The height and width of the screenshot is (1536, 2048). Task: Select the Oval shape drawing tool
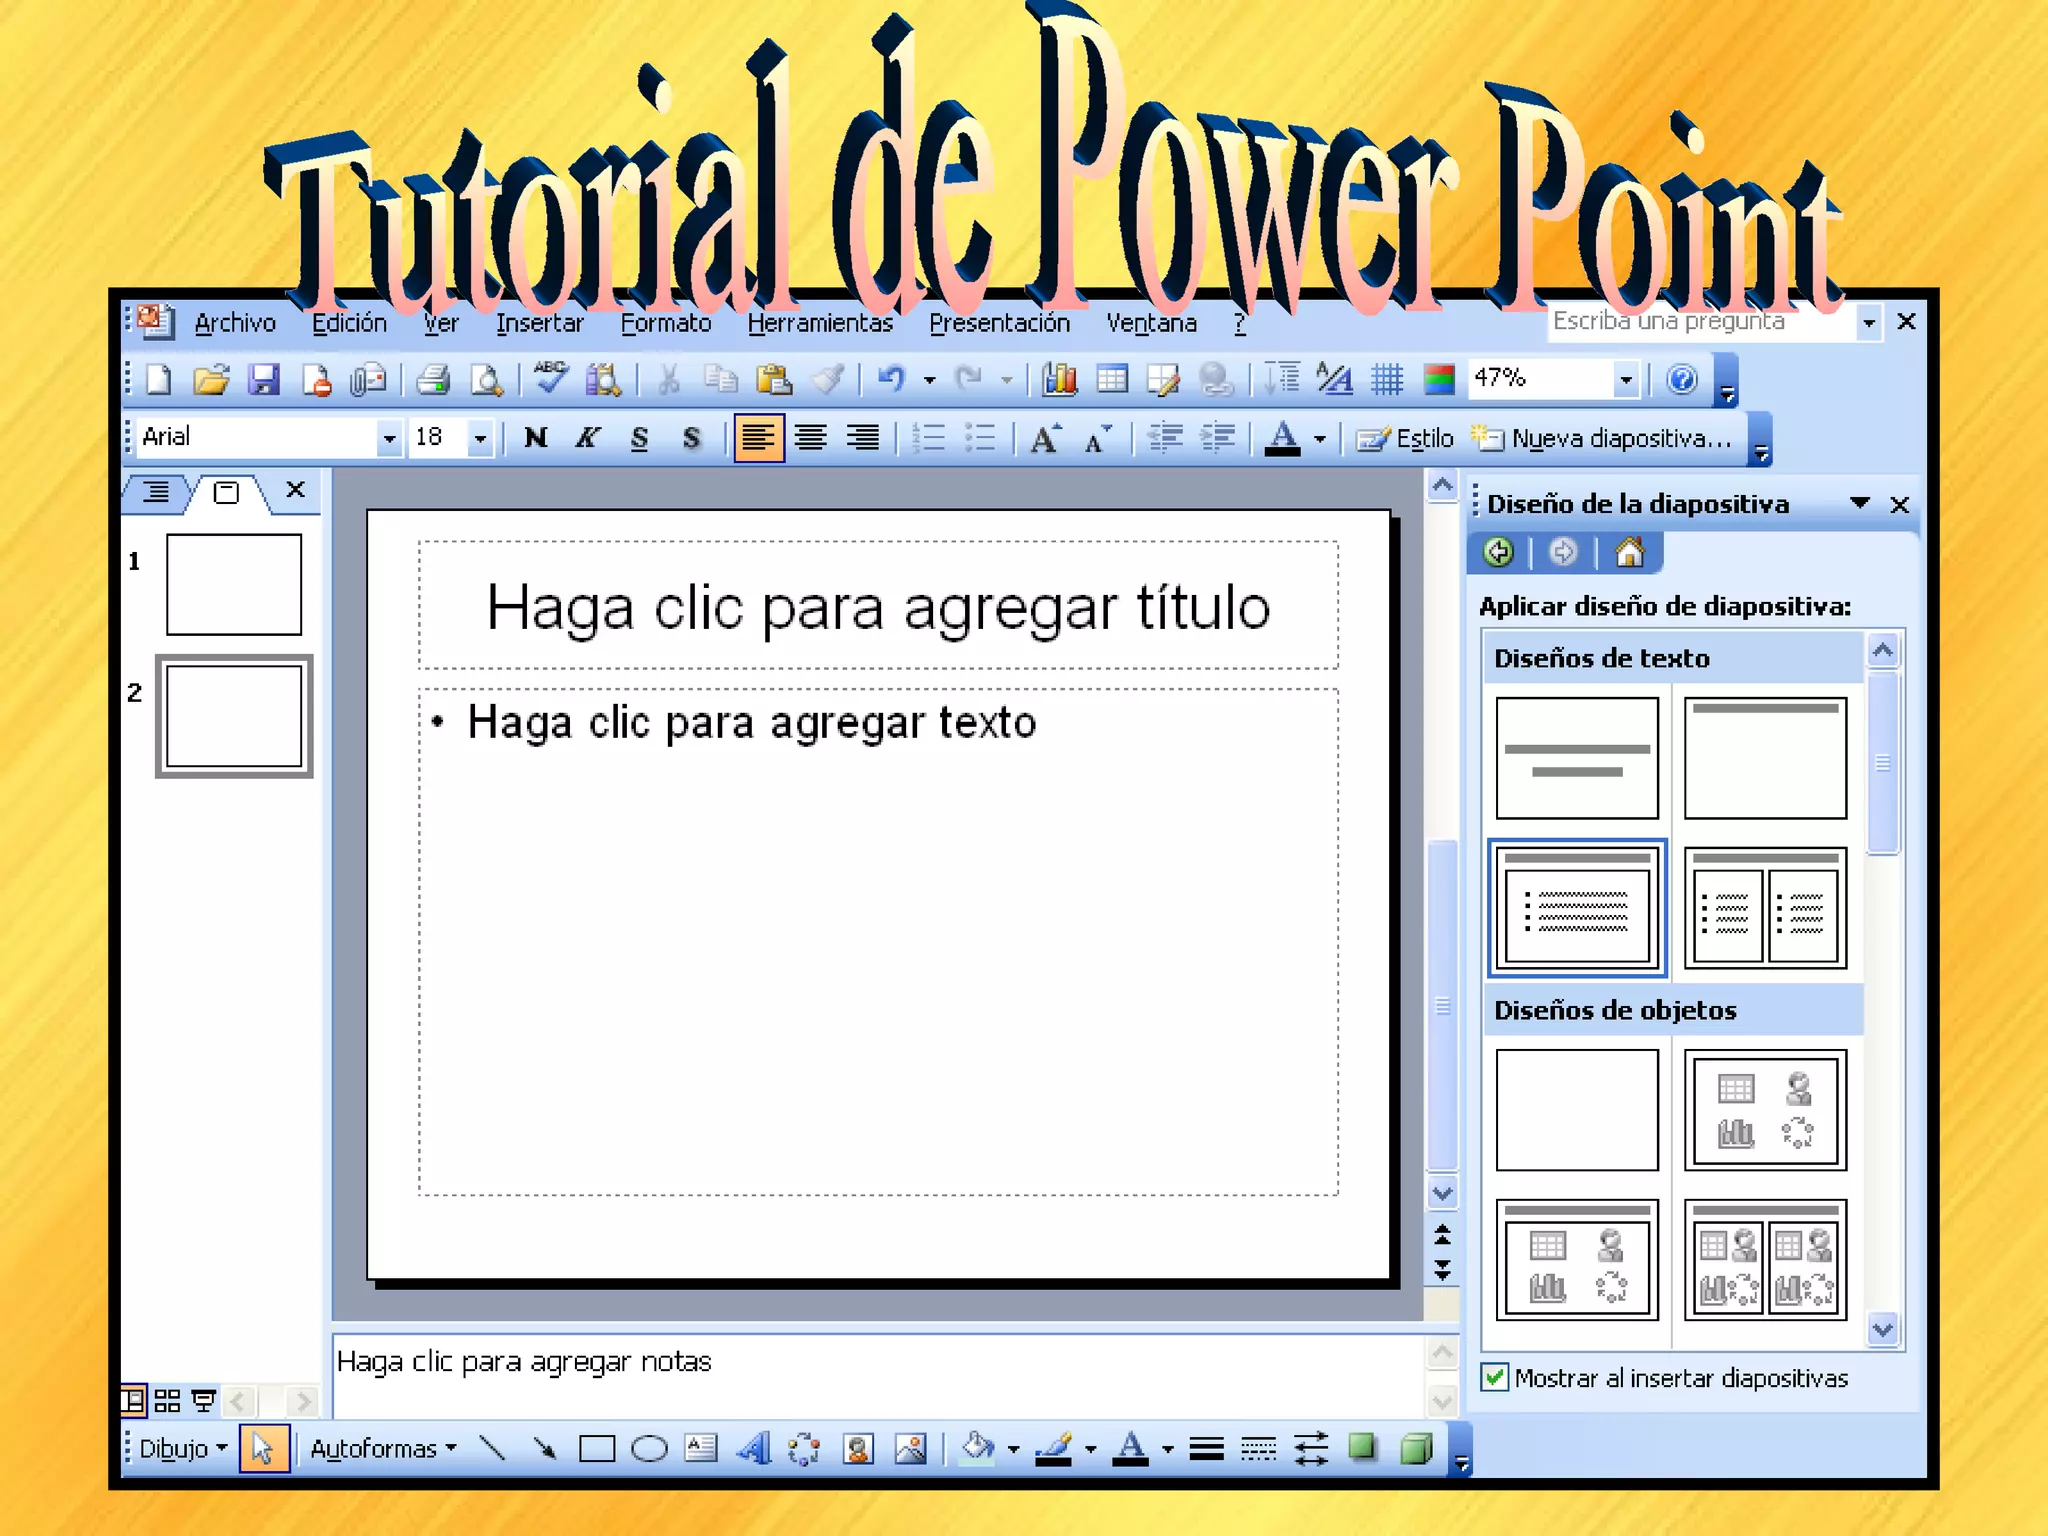tap(649, 1448)
